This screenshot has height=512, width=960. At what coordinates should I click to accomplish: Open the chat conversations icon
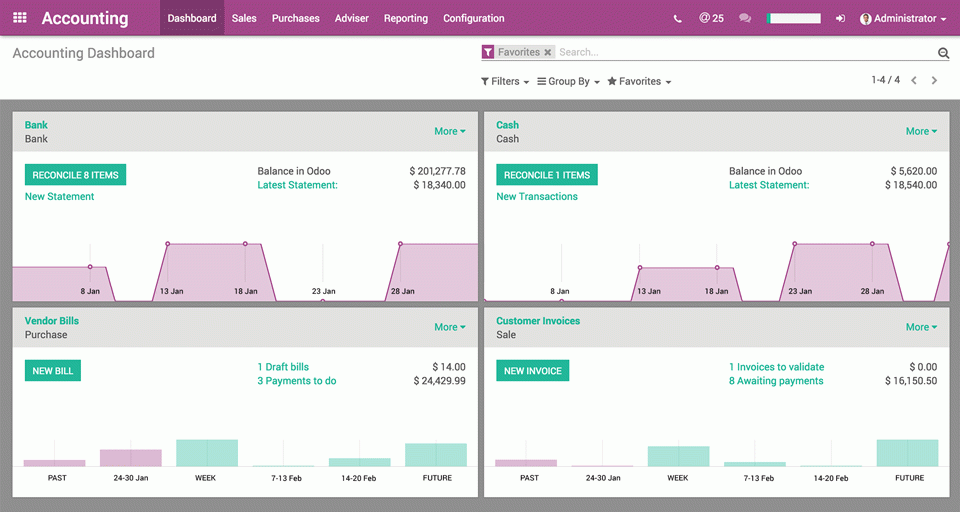pyautogui.click(x=745, y=18)
